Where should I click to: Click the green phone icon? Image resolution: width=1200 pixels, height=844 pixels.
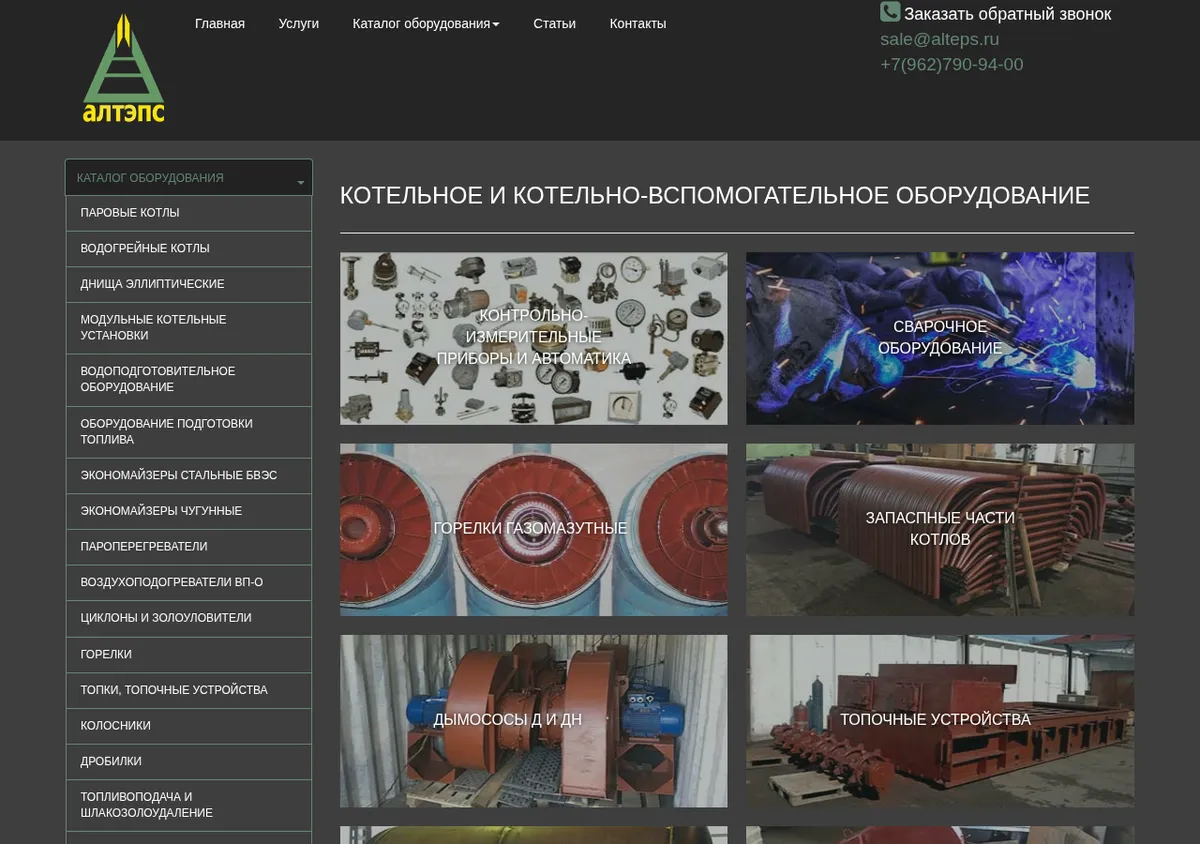click(x=890, y=12)
